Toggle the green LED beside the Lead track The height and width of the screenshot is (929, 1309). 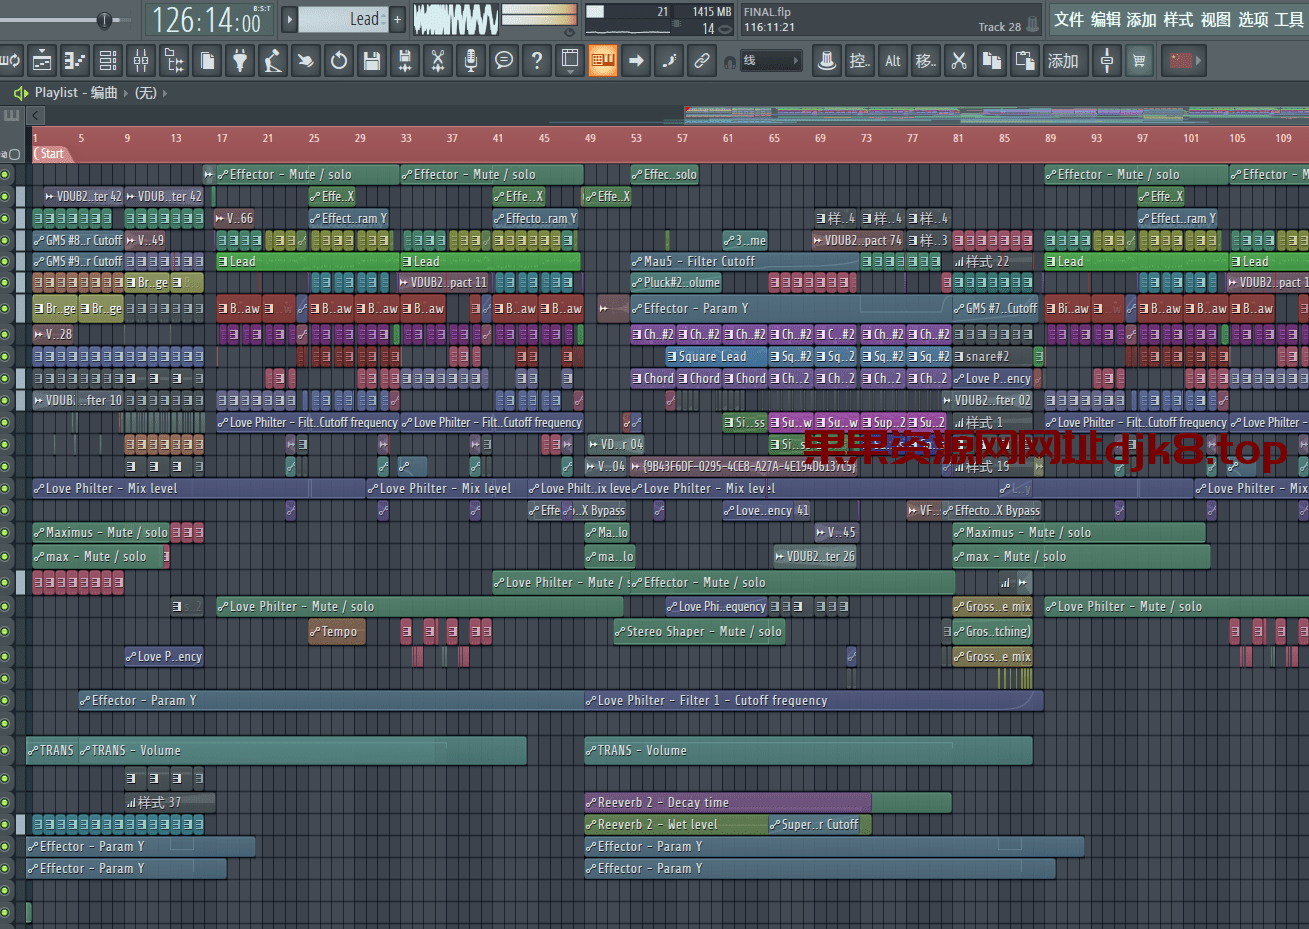[6, 262]
